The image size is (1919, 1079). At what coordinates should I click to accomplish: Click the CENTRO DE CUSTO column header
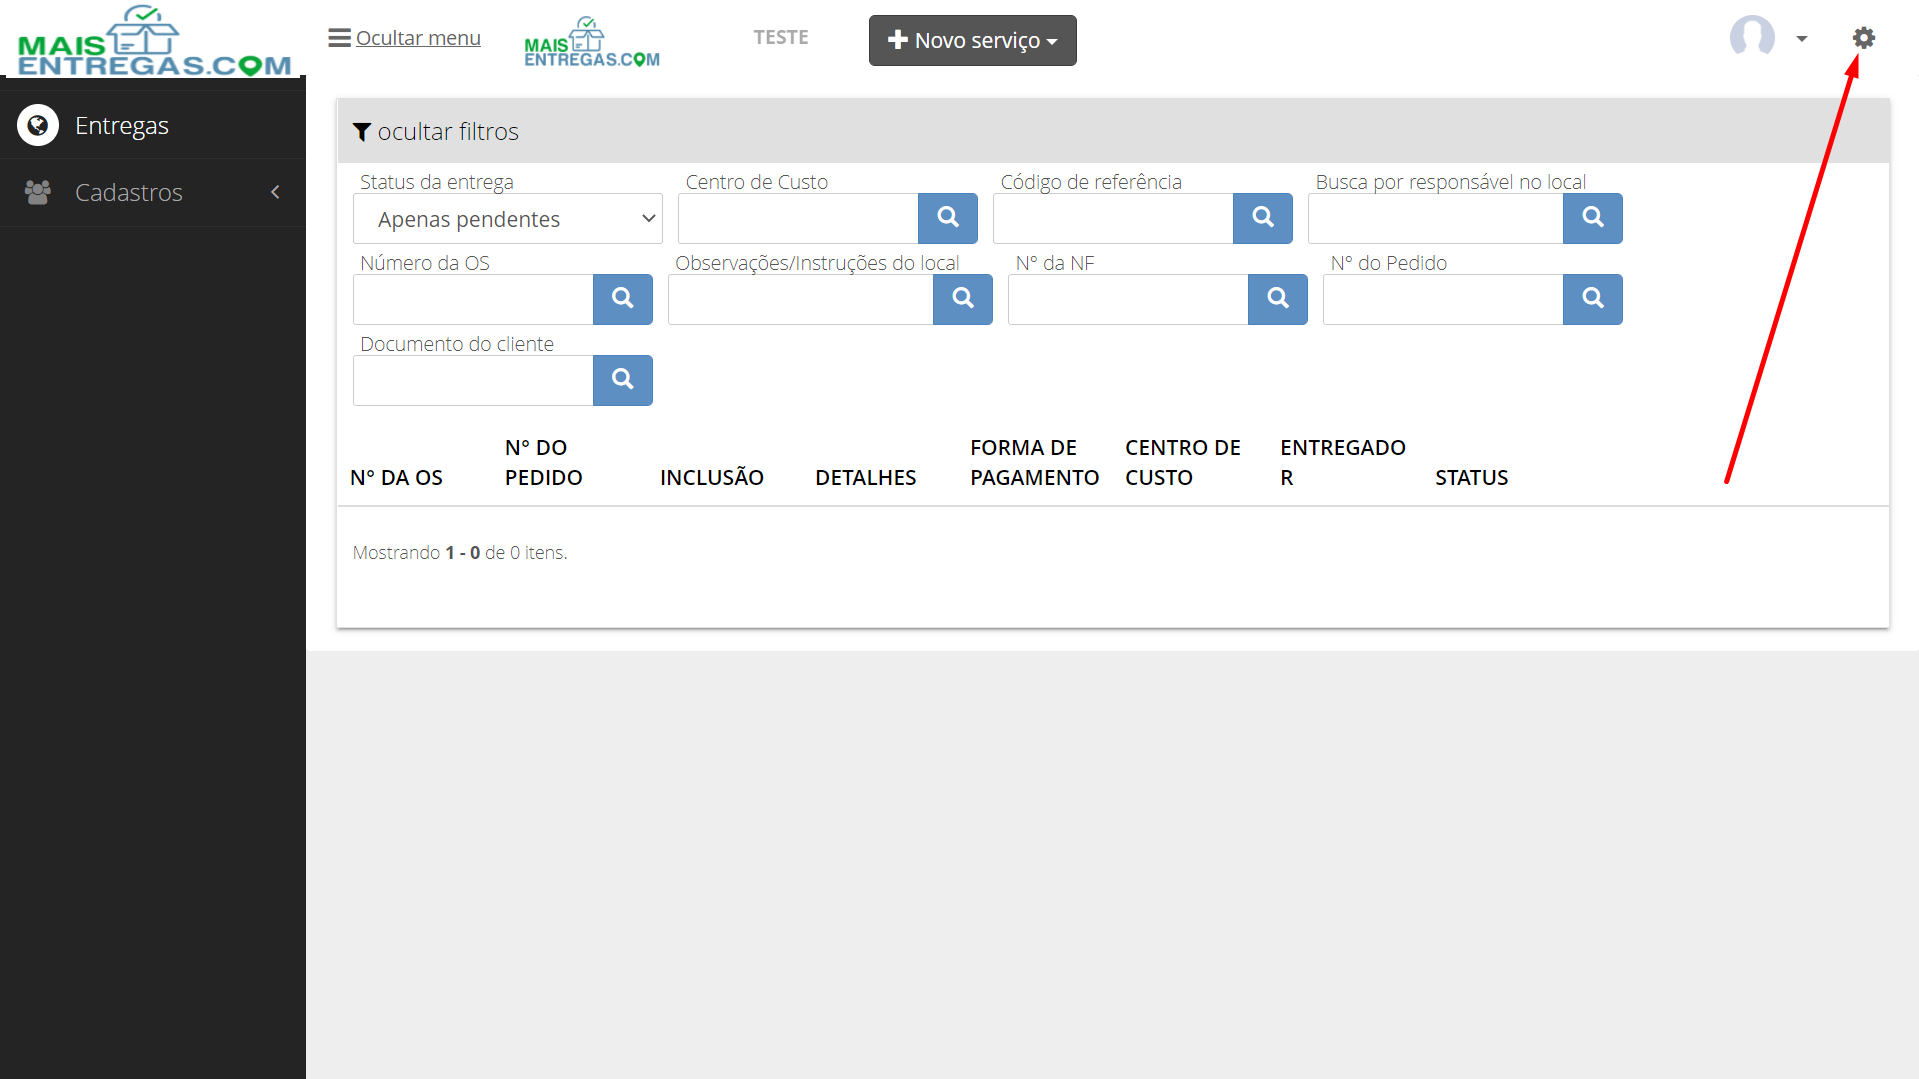click(1183, 463)
